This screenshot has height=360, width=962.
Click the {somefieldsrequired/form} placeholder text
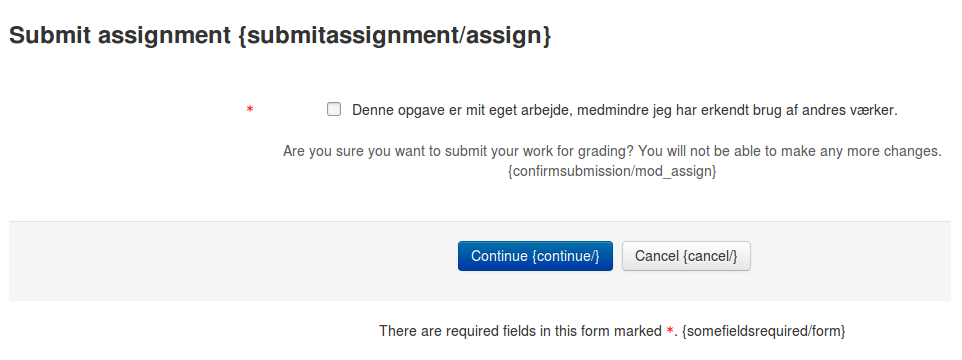(764, 331)
